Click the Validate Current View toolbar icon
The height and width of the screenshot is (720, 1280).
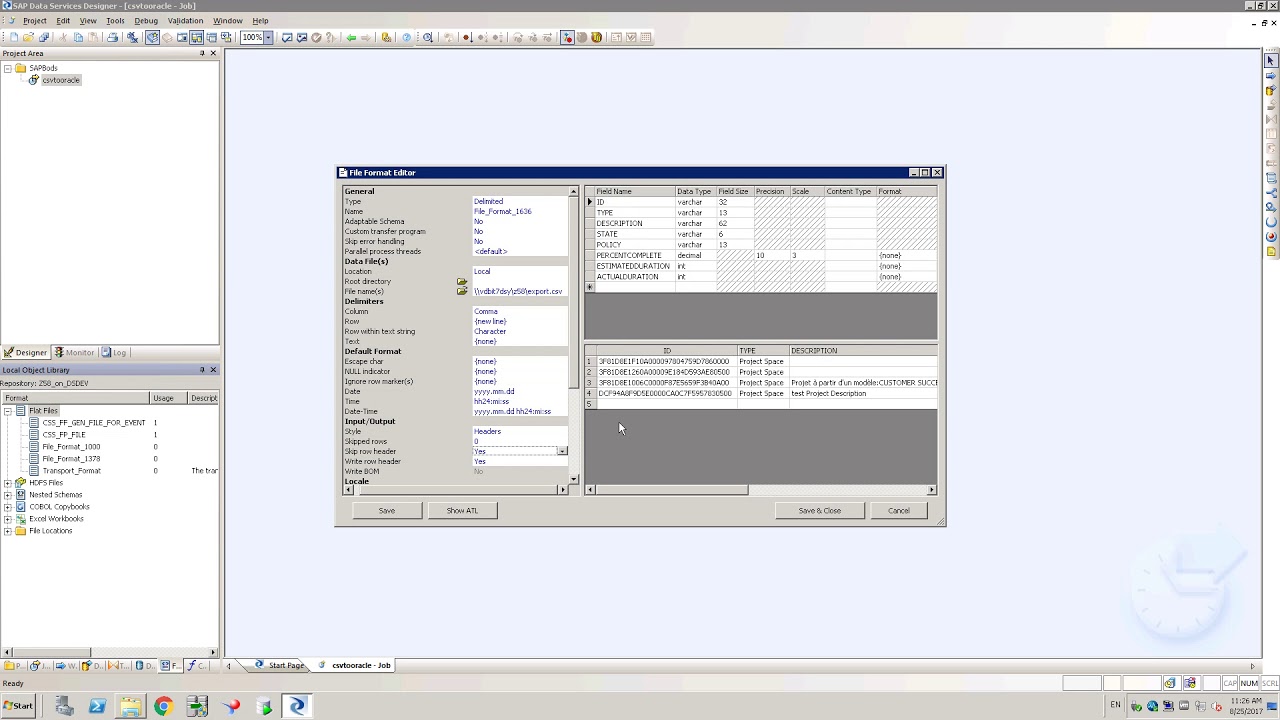tap(287, 37)
